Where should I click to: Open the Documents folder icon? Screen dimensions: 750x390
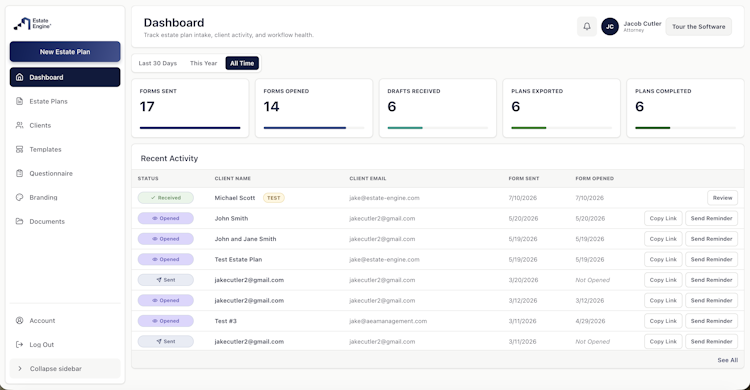point(20,221)
